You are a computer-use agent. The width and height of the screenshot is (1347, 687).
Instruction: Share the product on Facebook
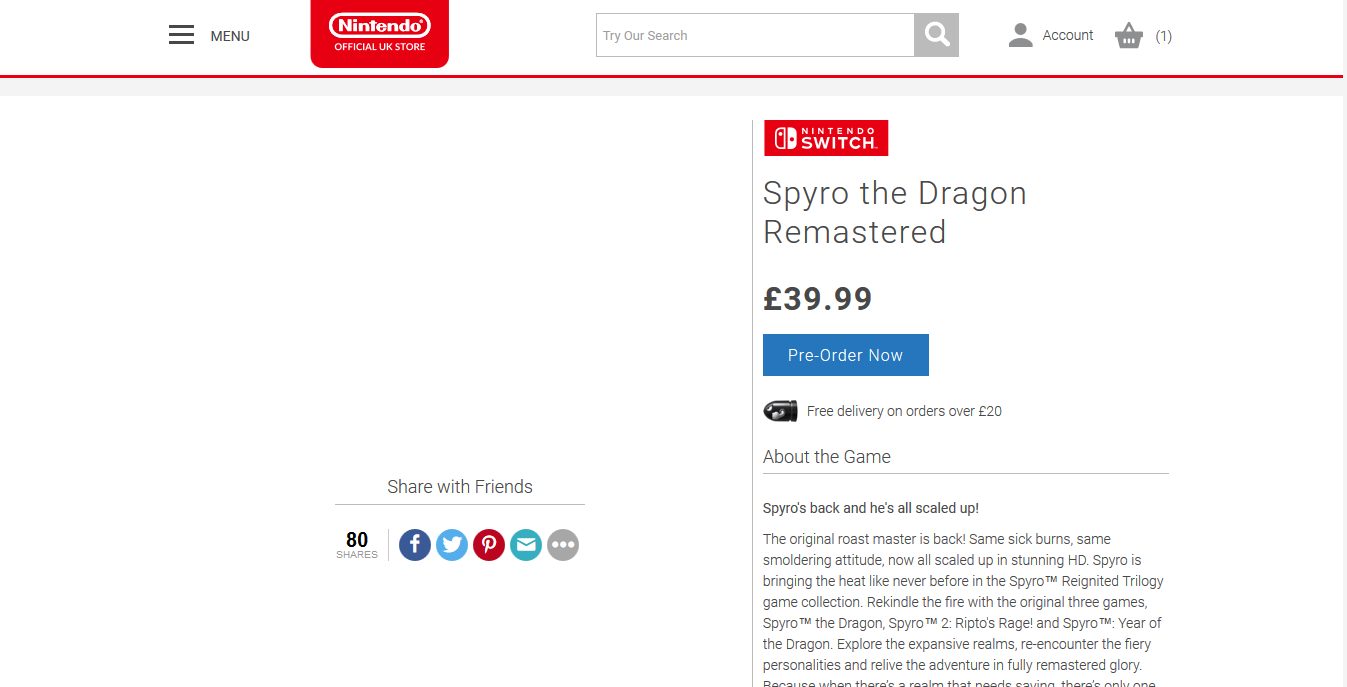415,545
